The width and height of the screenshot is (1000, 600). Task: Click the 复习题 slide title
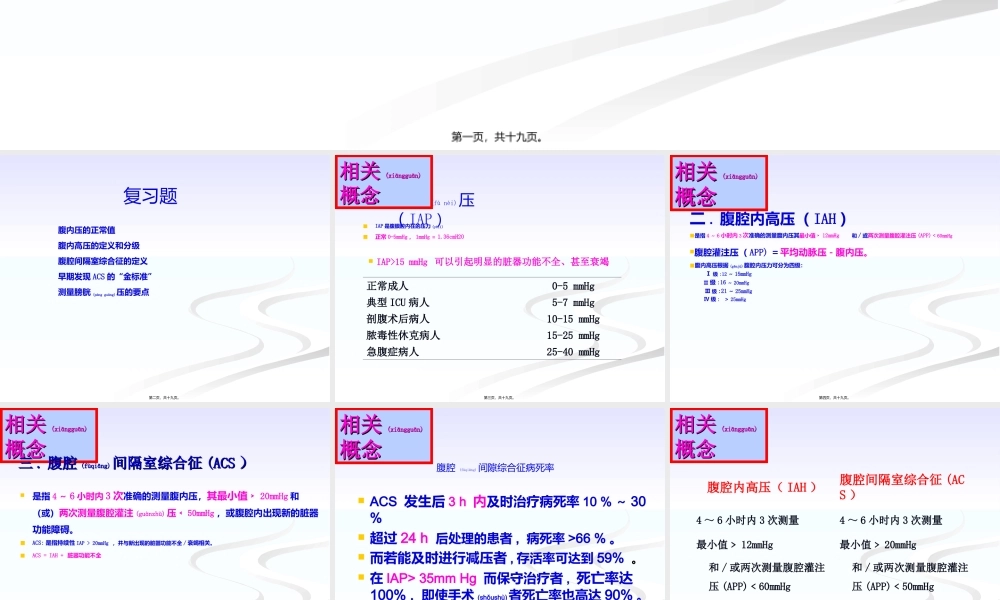151,195
